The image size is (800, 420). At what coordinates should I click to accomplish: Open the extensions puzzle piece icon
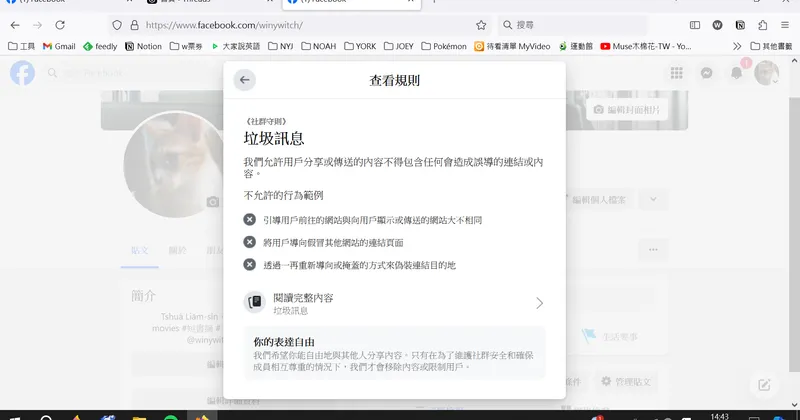point(762,25)
